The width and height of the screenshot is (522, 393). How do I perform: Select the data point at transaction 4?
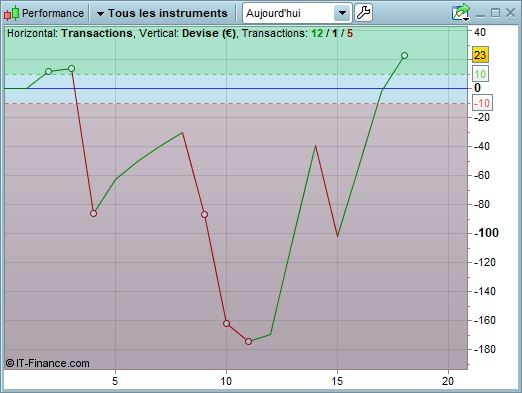tap(93, 213)
